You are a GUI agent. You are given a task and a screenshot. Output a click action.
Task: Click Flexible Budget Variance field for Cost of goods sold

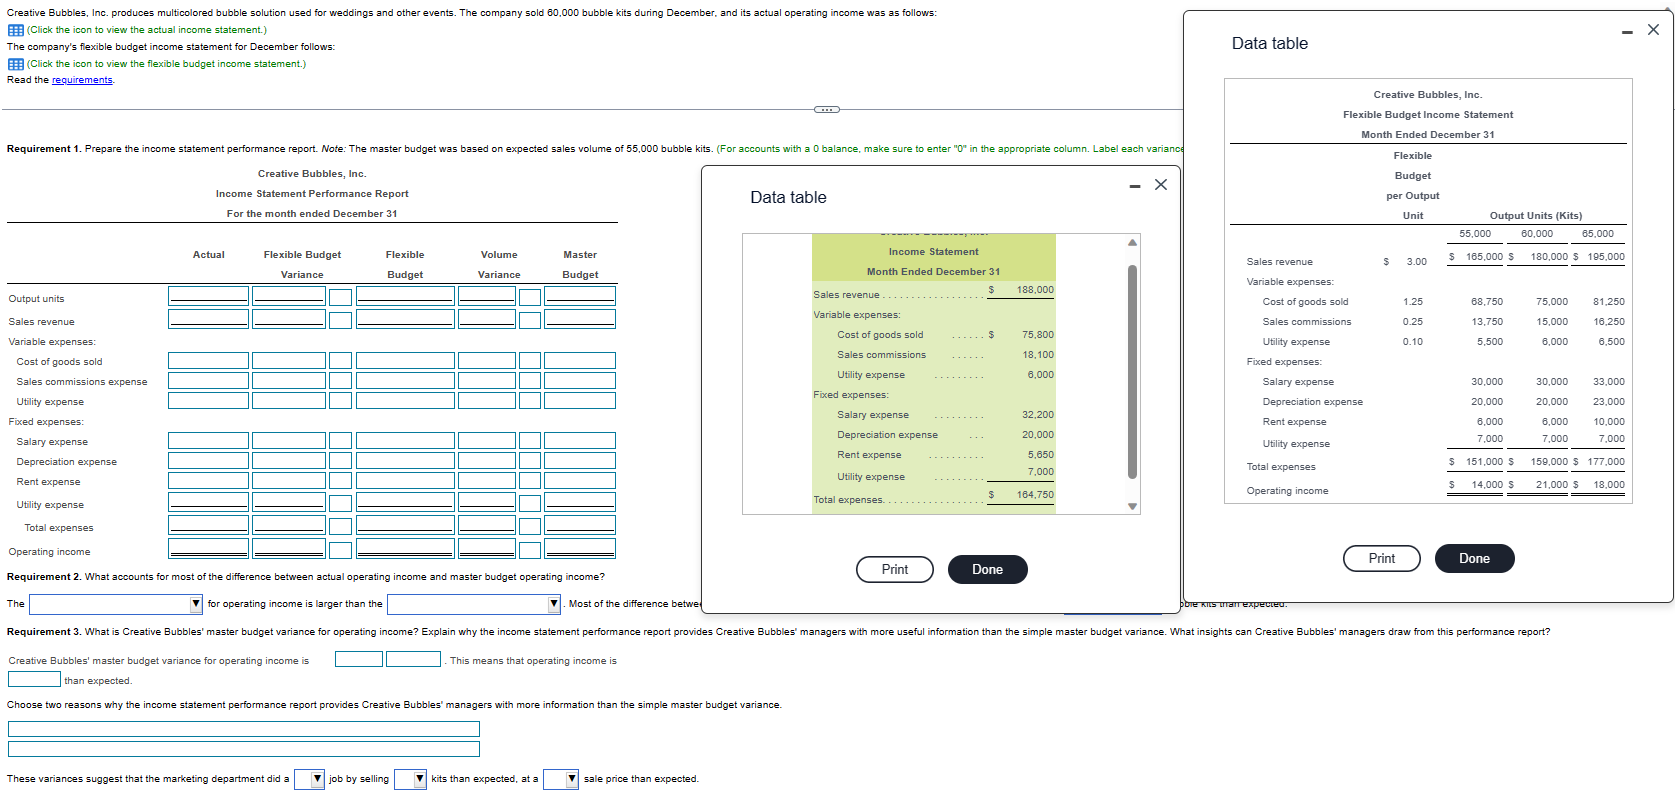pyautogui.click(x=289, y=361)
